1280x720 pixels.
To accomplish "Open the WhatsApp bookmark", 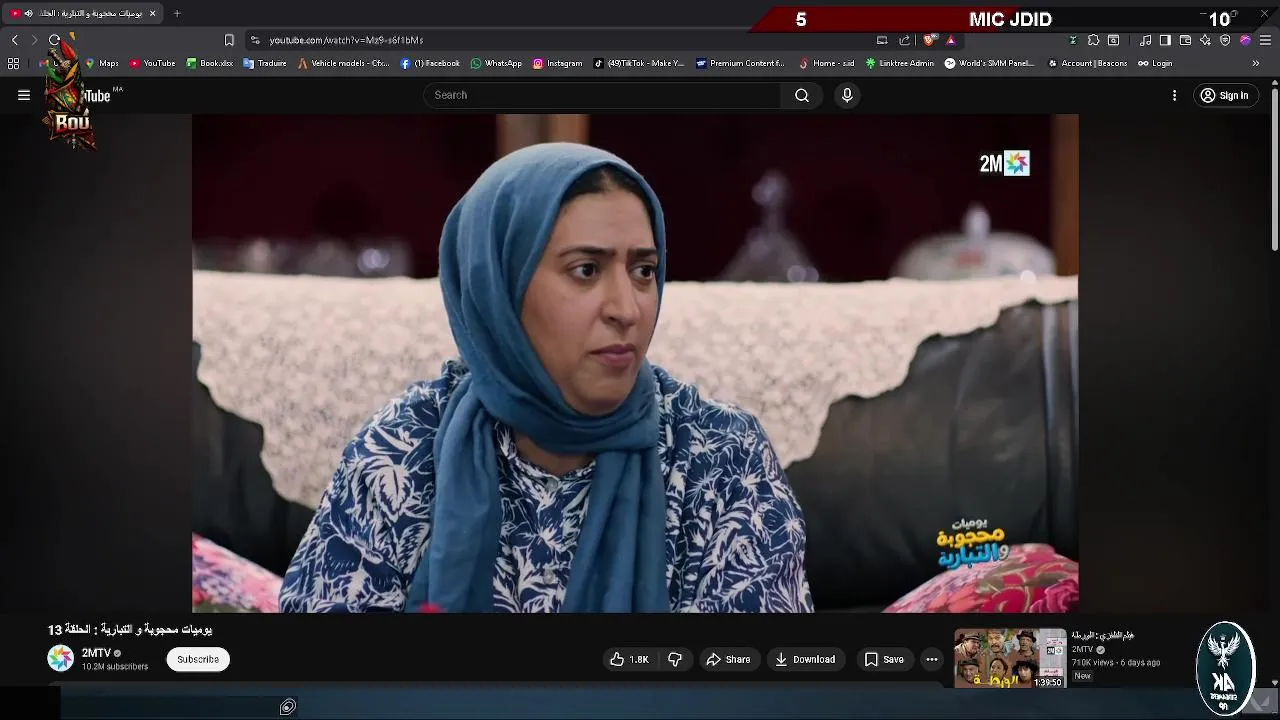I will click(496, 63).
